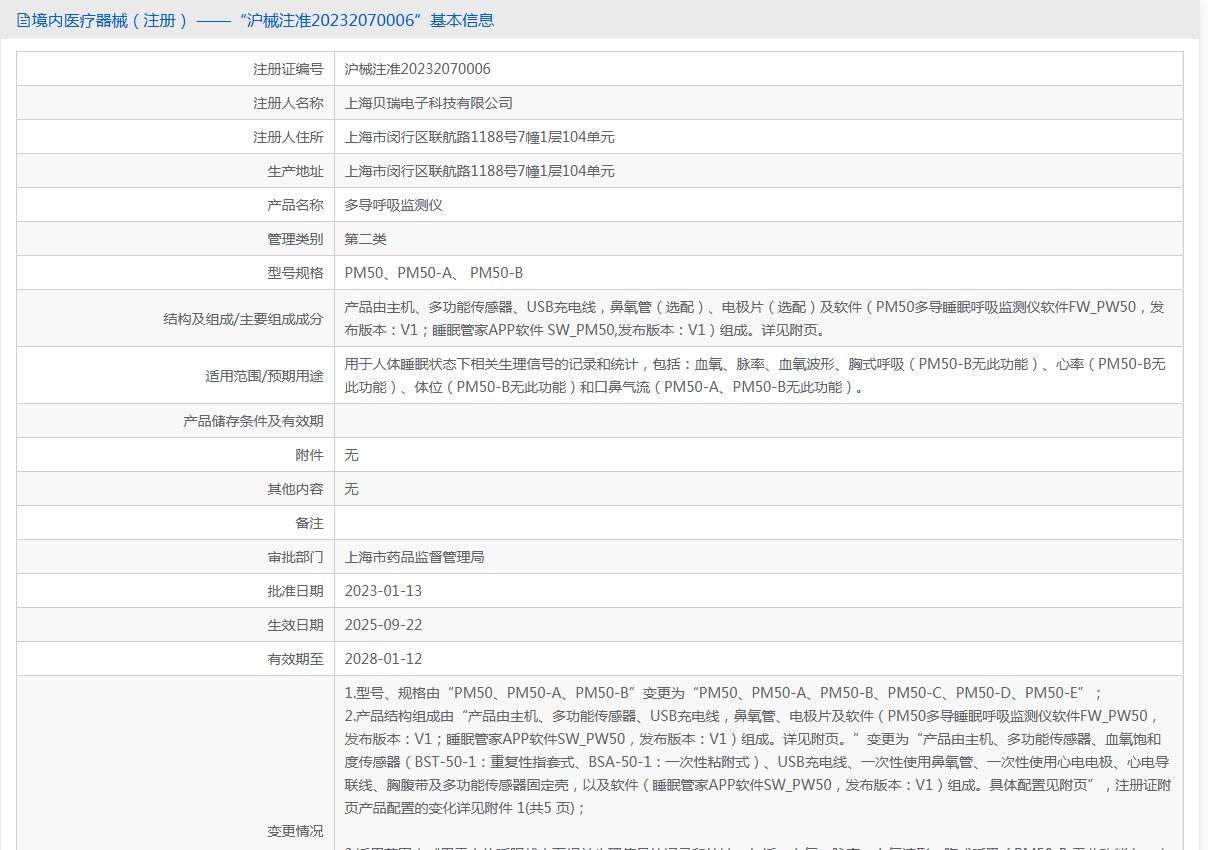Select the 生产地址 label cell
Screen dimensions: 1211x850
pyautogui.click(x=175, y=171)
